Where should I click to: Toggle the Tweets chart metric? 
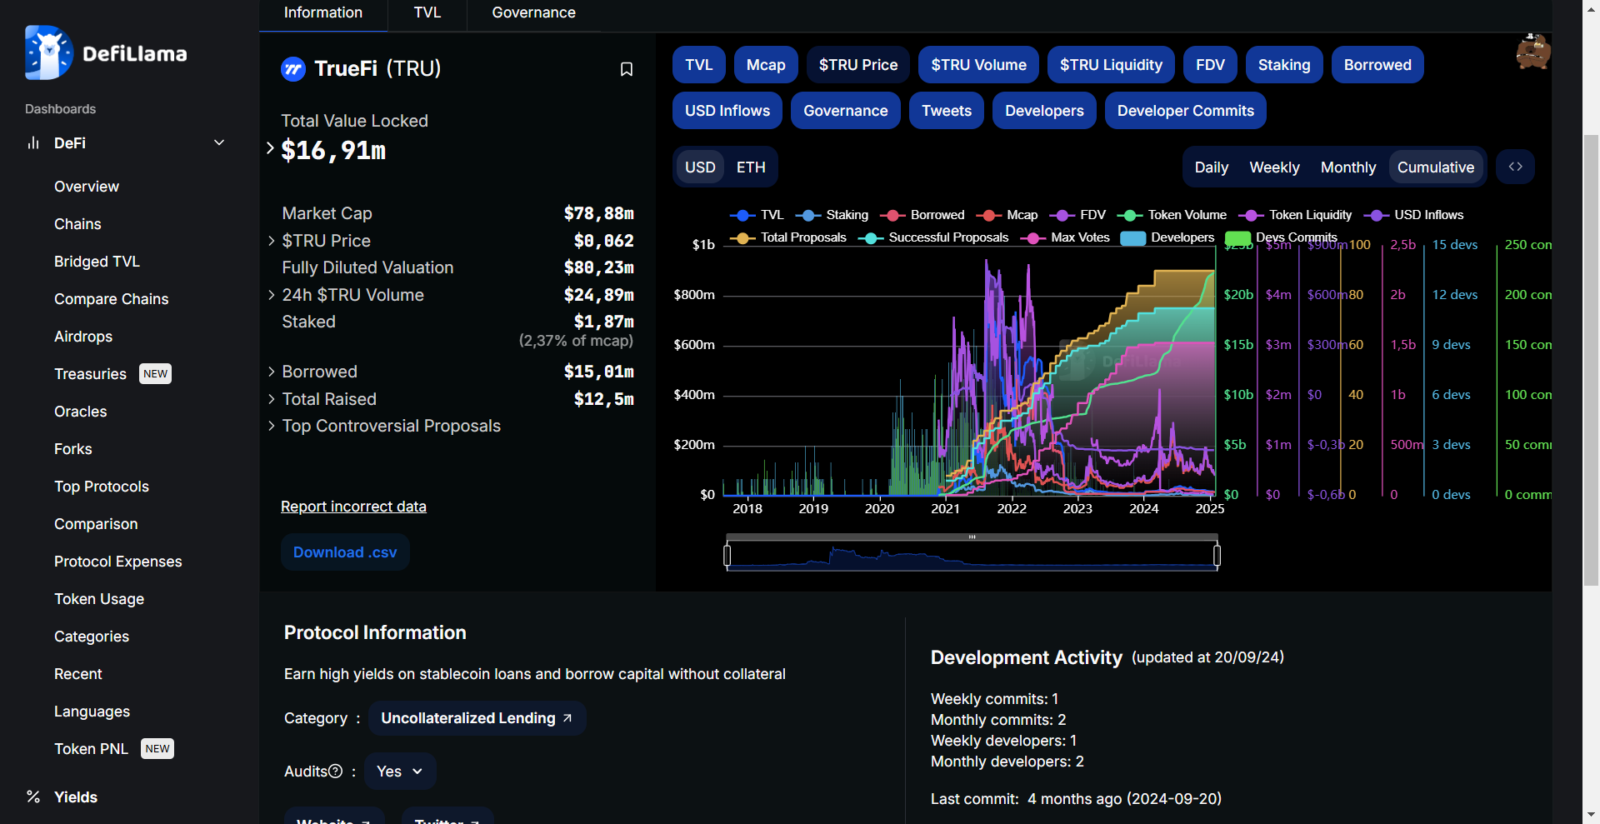946,111
